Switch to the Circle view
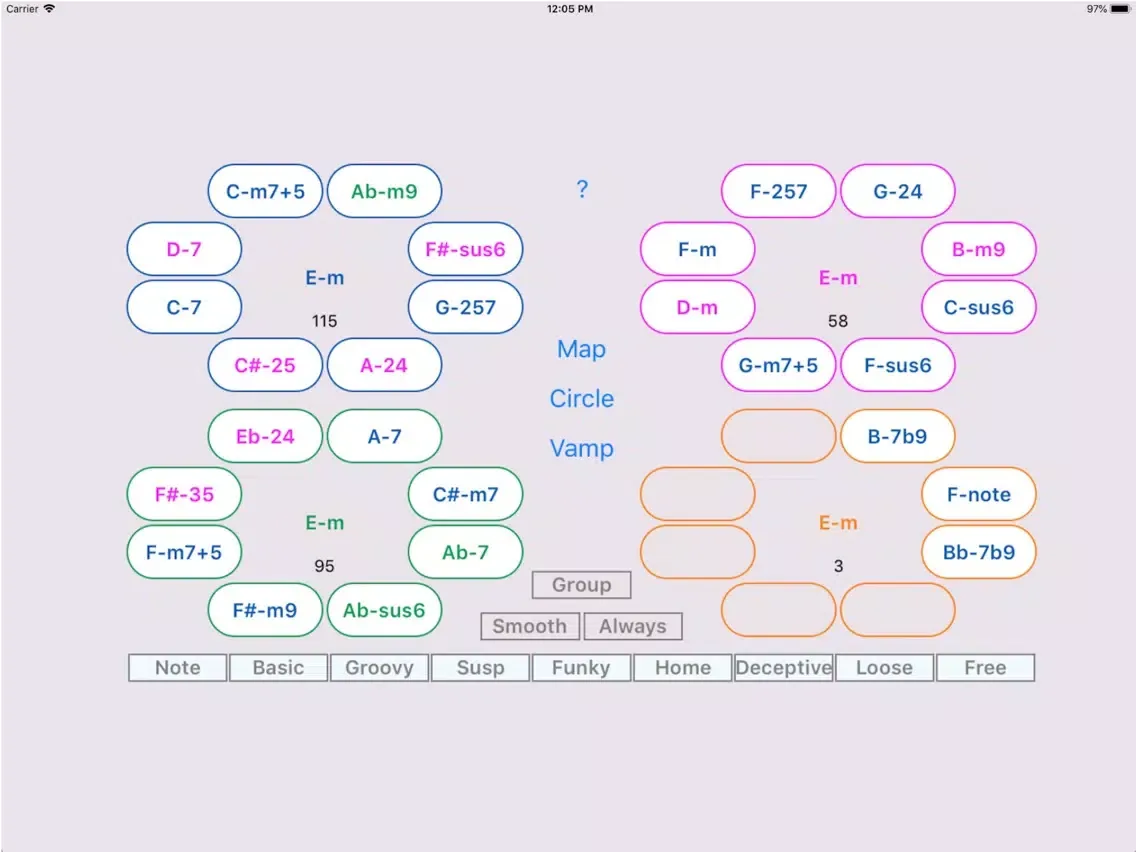1136x852 pixels. click(x=581, y=398)
